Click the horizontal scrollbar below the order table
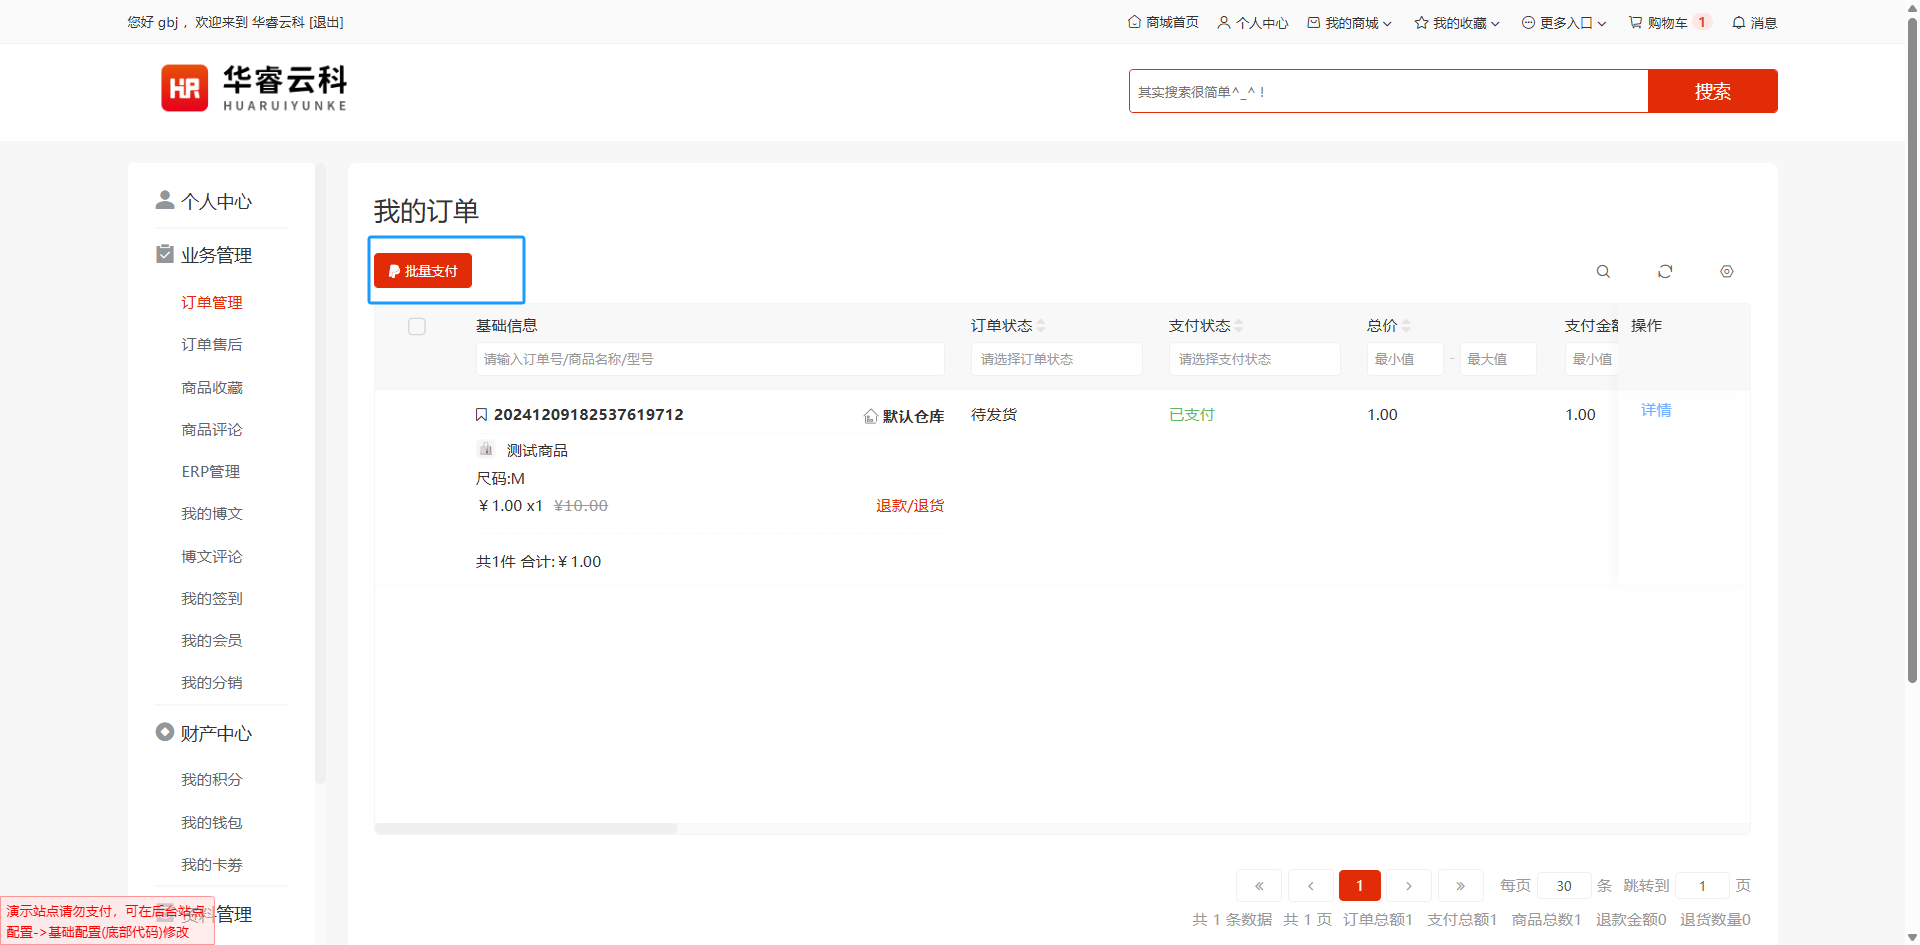1920x945 pixels. 527,829
